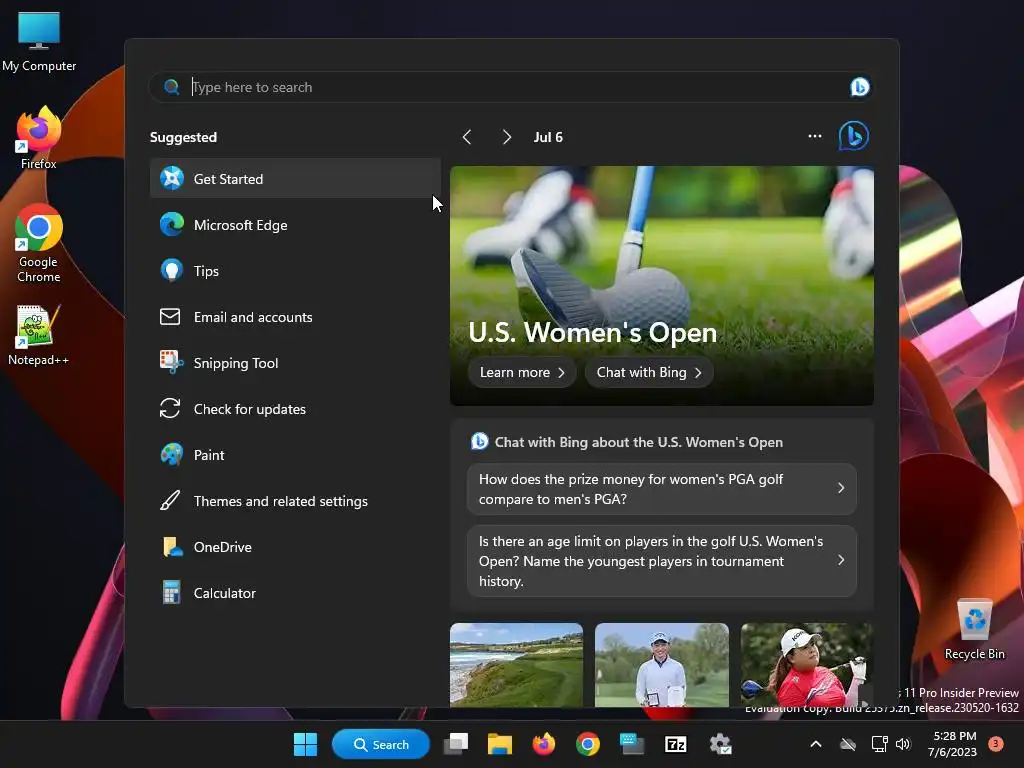The height and width of the screenshot is (768, 1024).
Task: Click the Jul 6 date label
Action: coord(548,137)
